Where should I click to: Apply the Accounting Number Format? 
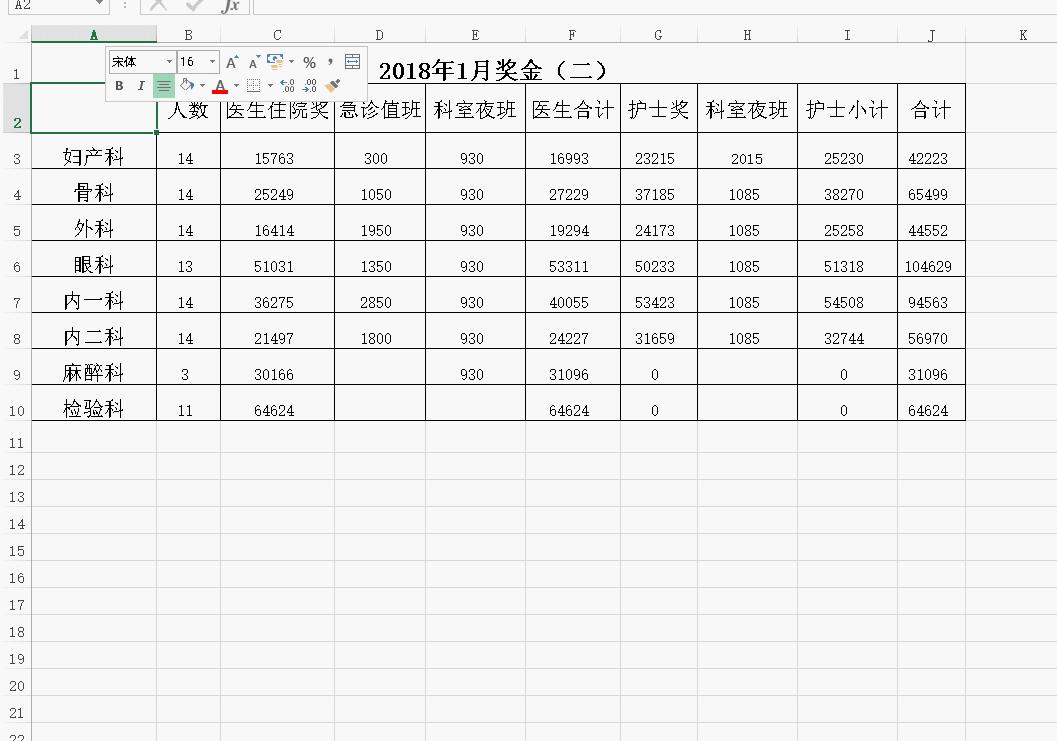pyautogui.click(x=276, y=60)
